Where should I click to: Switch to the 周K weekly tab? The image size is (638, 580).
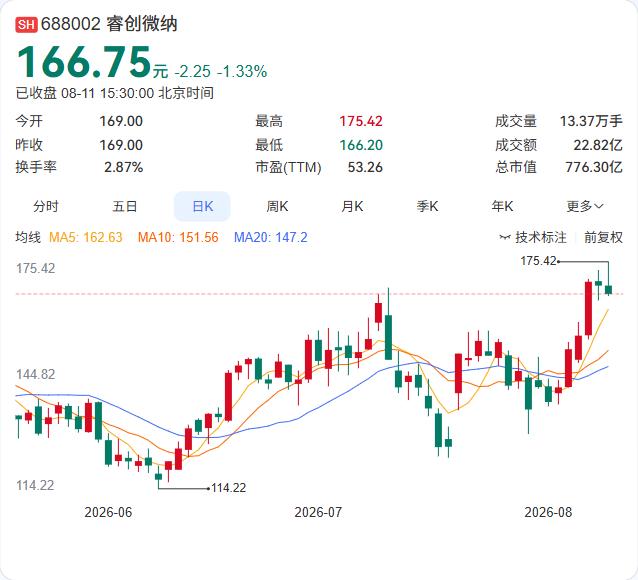pos(277,206)
